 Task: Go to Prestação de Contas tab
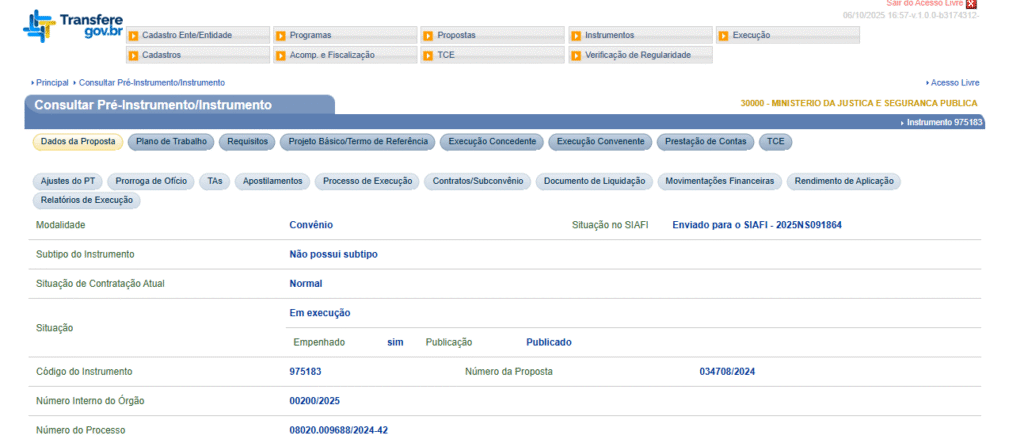pyautogui.click(x=705, y=142)
